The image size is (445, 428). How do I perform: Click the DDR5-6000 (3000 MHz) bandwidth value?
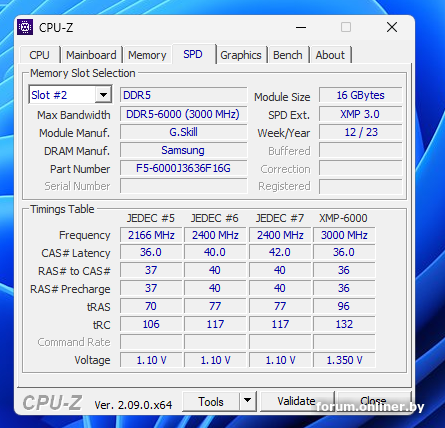184,114
